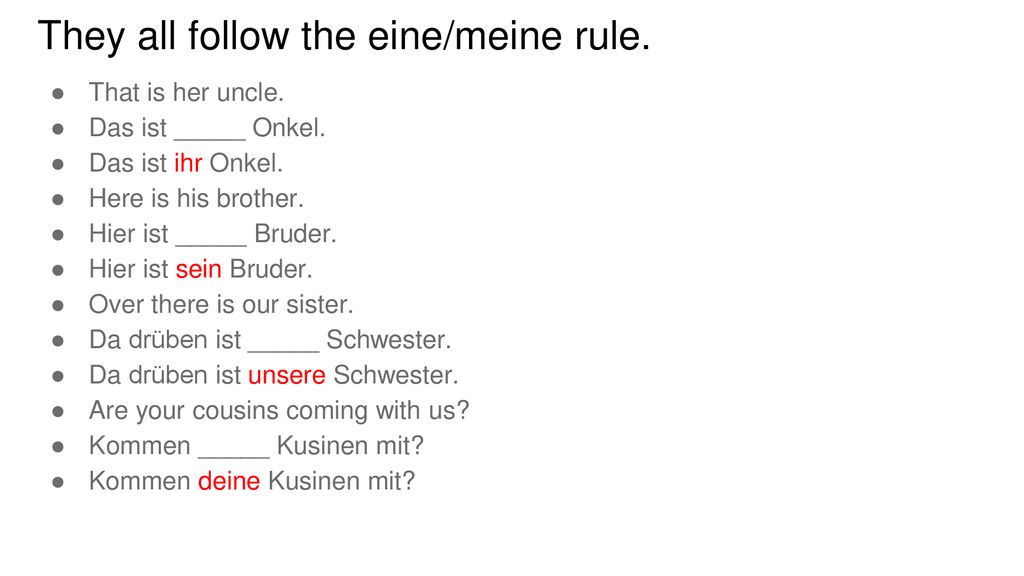
Task: Click "Are your cousins coming with us?"
Action: tap(279, 411)
